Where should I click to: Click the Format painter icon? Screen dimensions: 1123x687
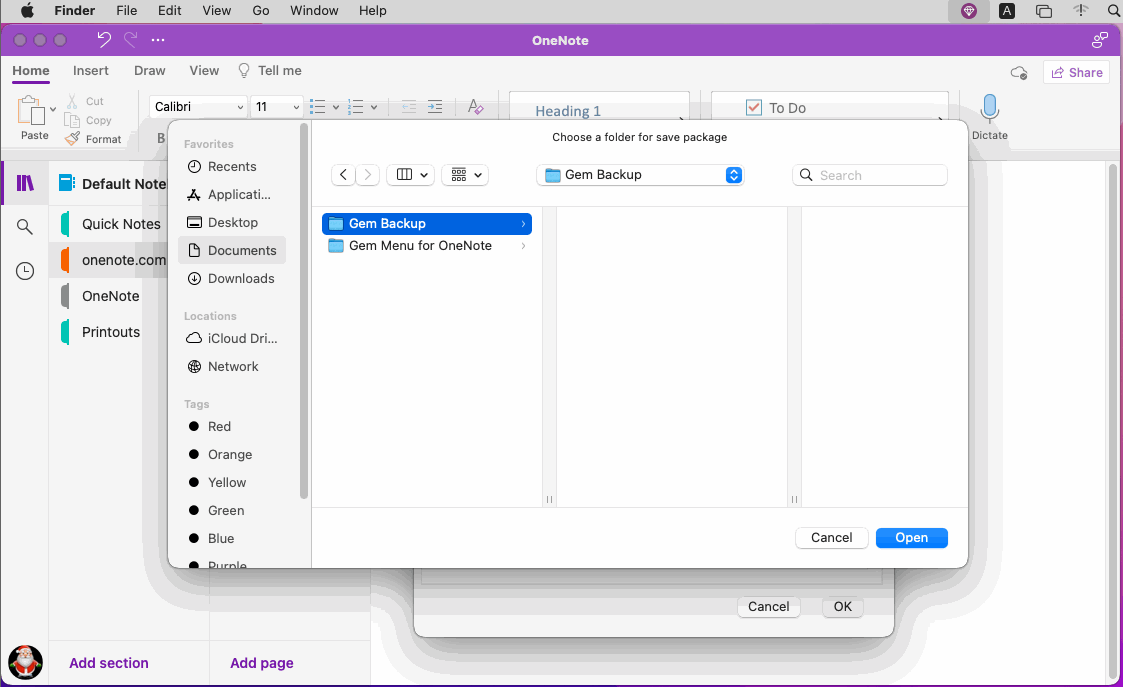coord(72,139)
